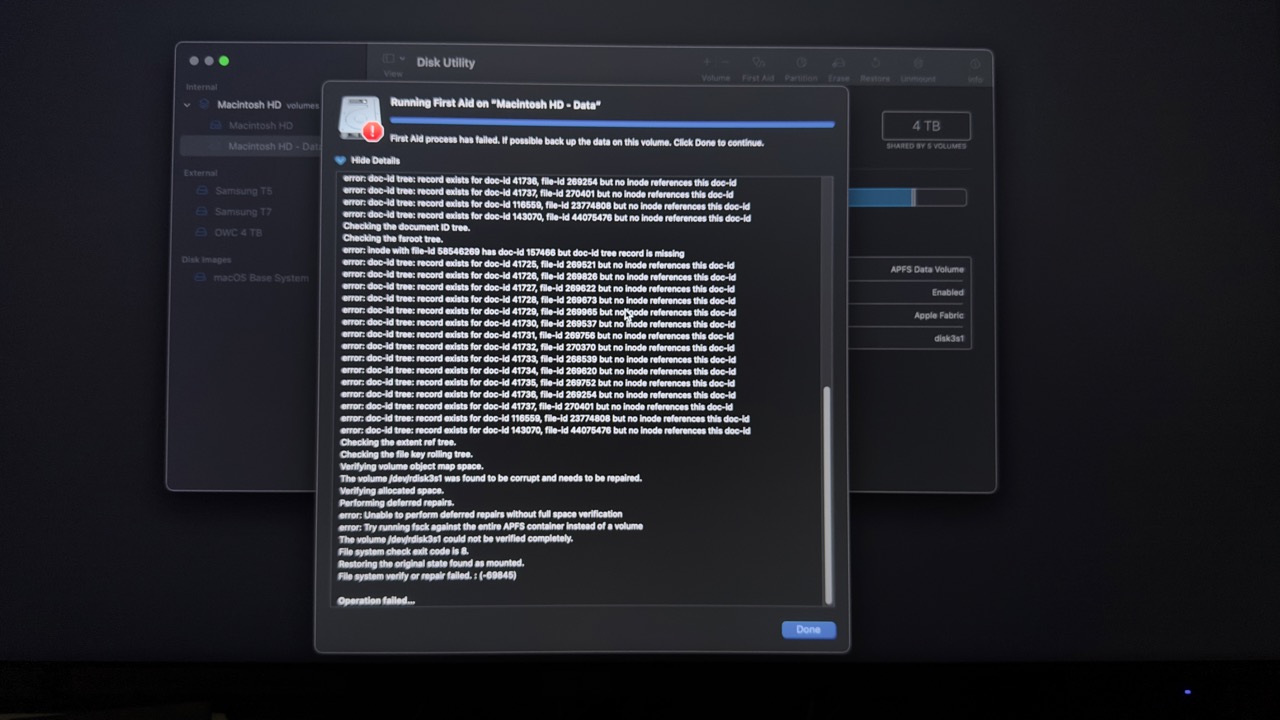Click error line Unable to perform deferred repairs
1280x720 pixels.
(x=480, y=514)
